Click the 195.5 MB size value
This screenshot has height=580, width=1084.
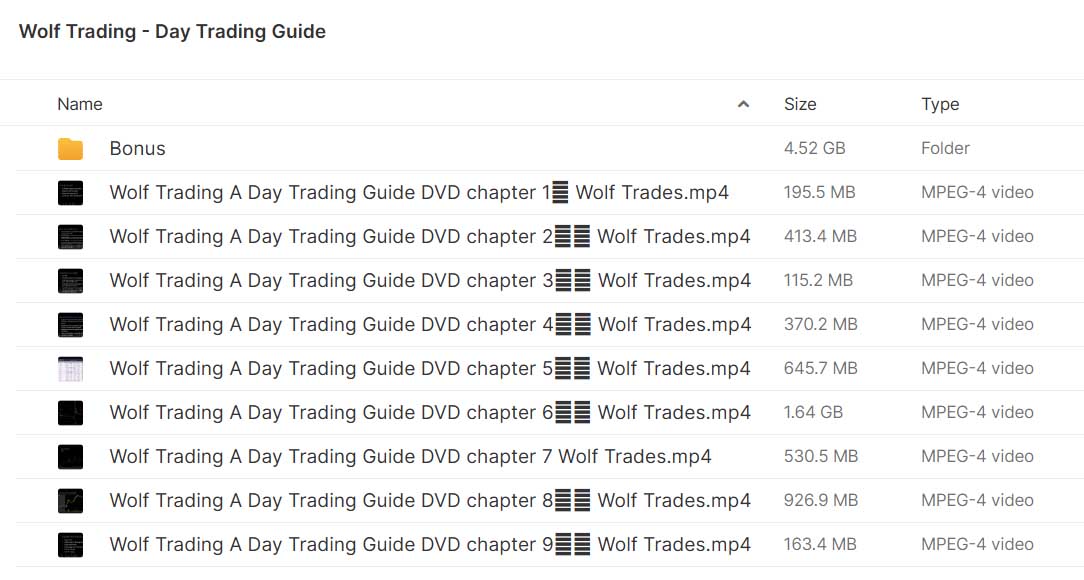(x=819, y=192)
